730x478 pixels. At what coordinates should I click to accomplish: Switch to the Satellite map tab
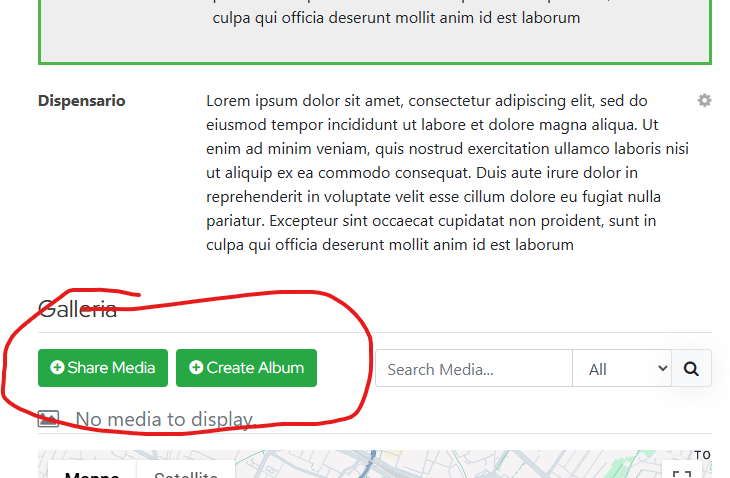186,474
